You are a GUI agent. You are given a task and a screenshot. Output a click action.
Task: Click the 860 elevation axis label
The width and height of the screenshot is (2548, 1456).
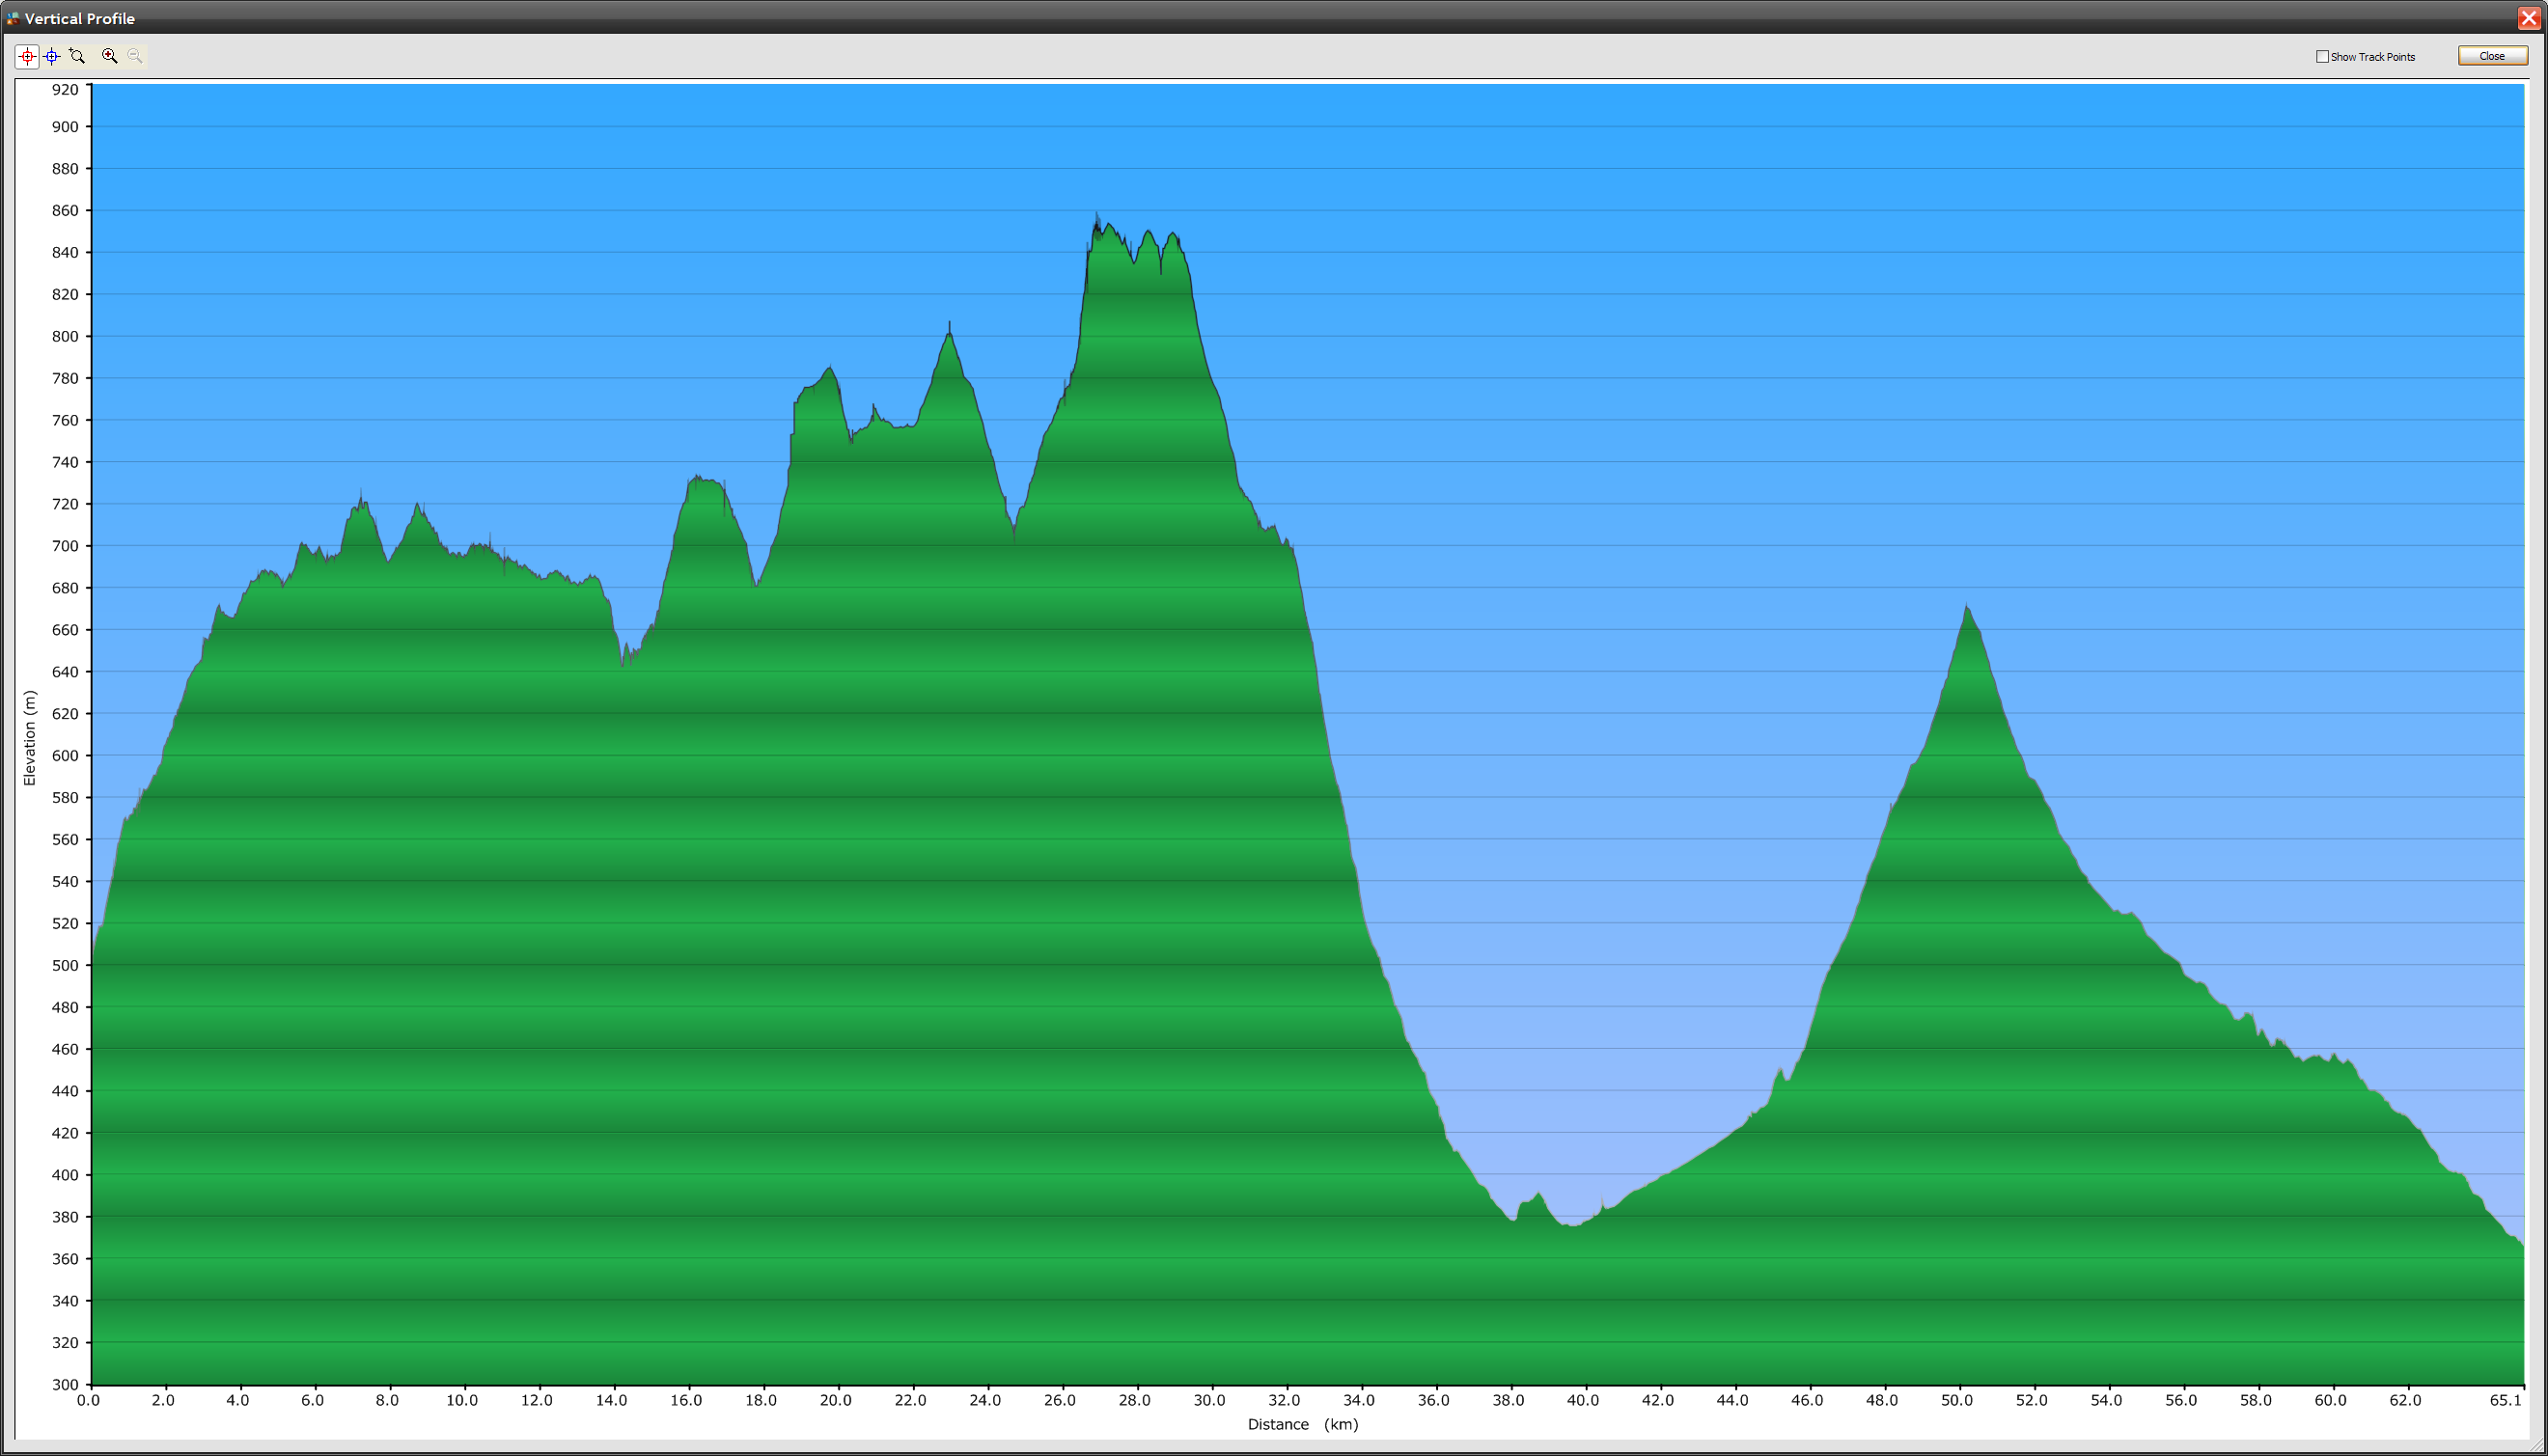[65, 211]
